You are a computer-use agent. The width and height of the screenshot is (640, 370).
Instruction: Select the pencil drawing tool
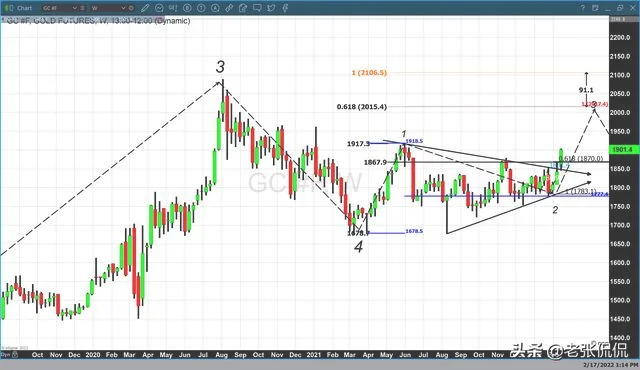click(x=145, y=8)
